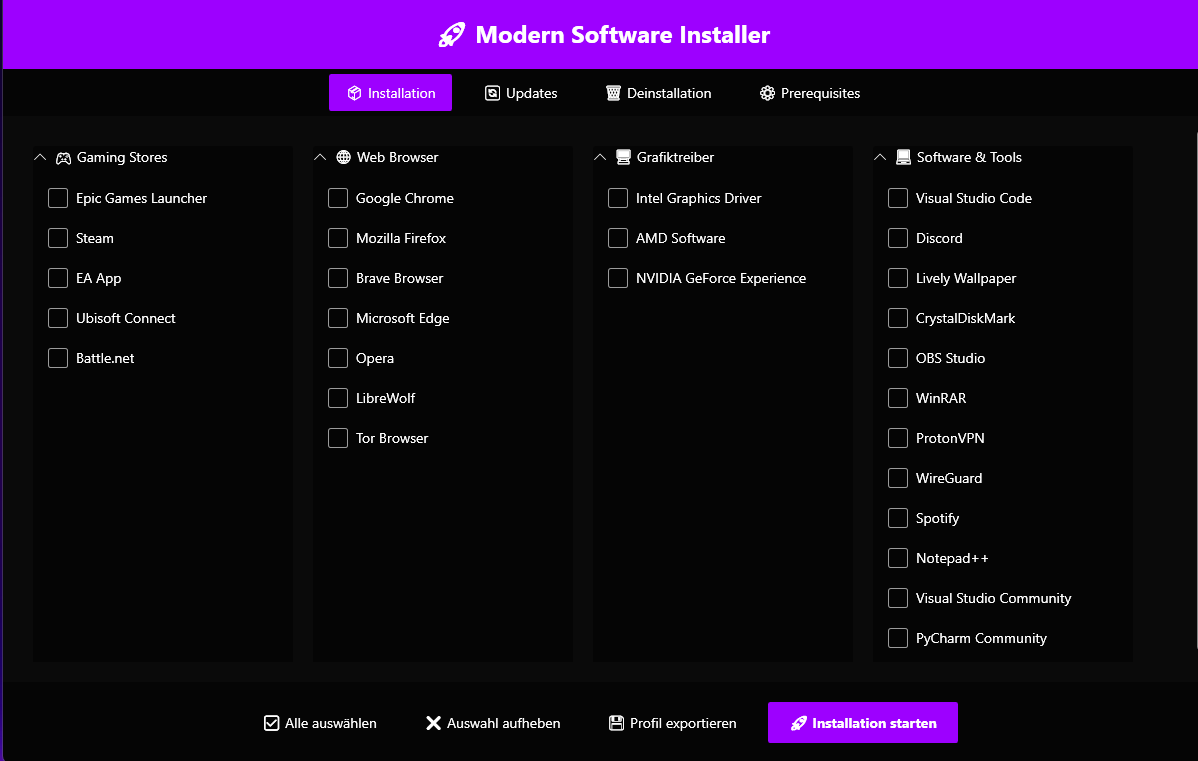This screenshot has height=761, width=1198.
Task: Enable the Brave Browser checkbox
Action: 338,278
